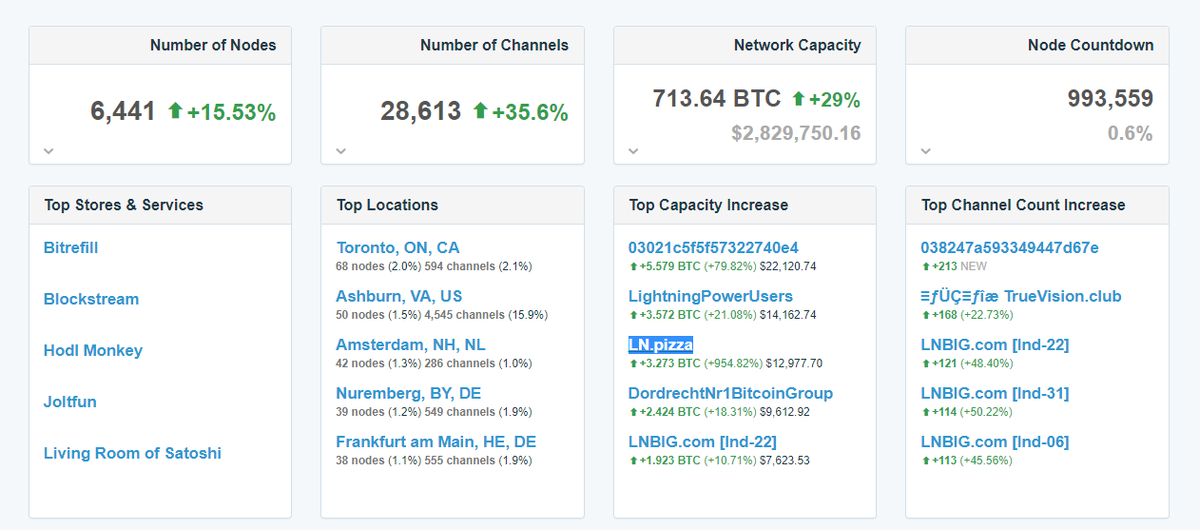Open the Bitrefill store link
This screenshot has width=1200, height=530.
coord(71,248)
